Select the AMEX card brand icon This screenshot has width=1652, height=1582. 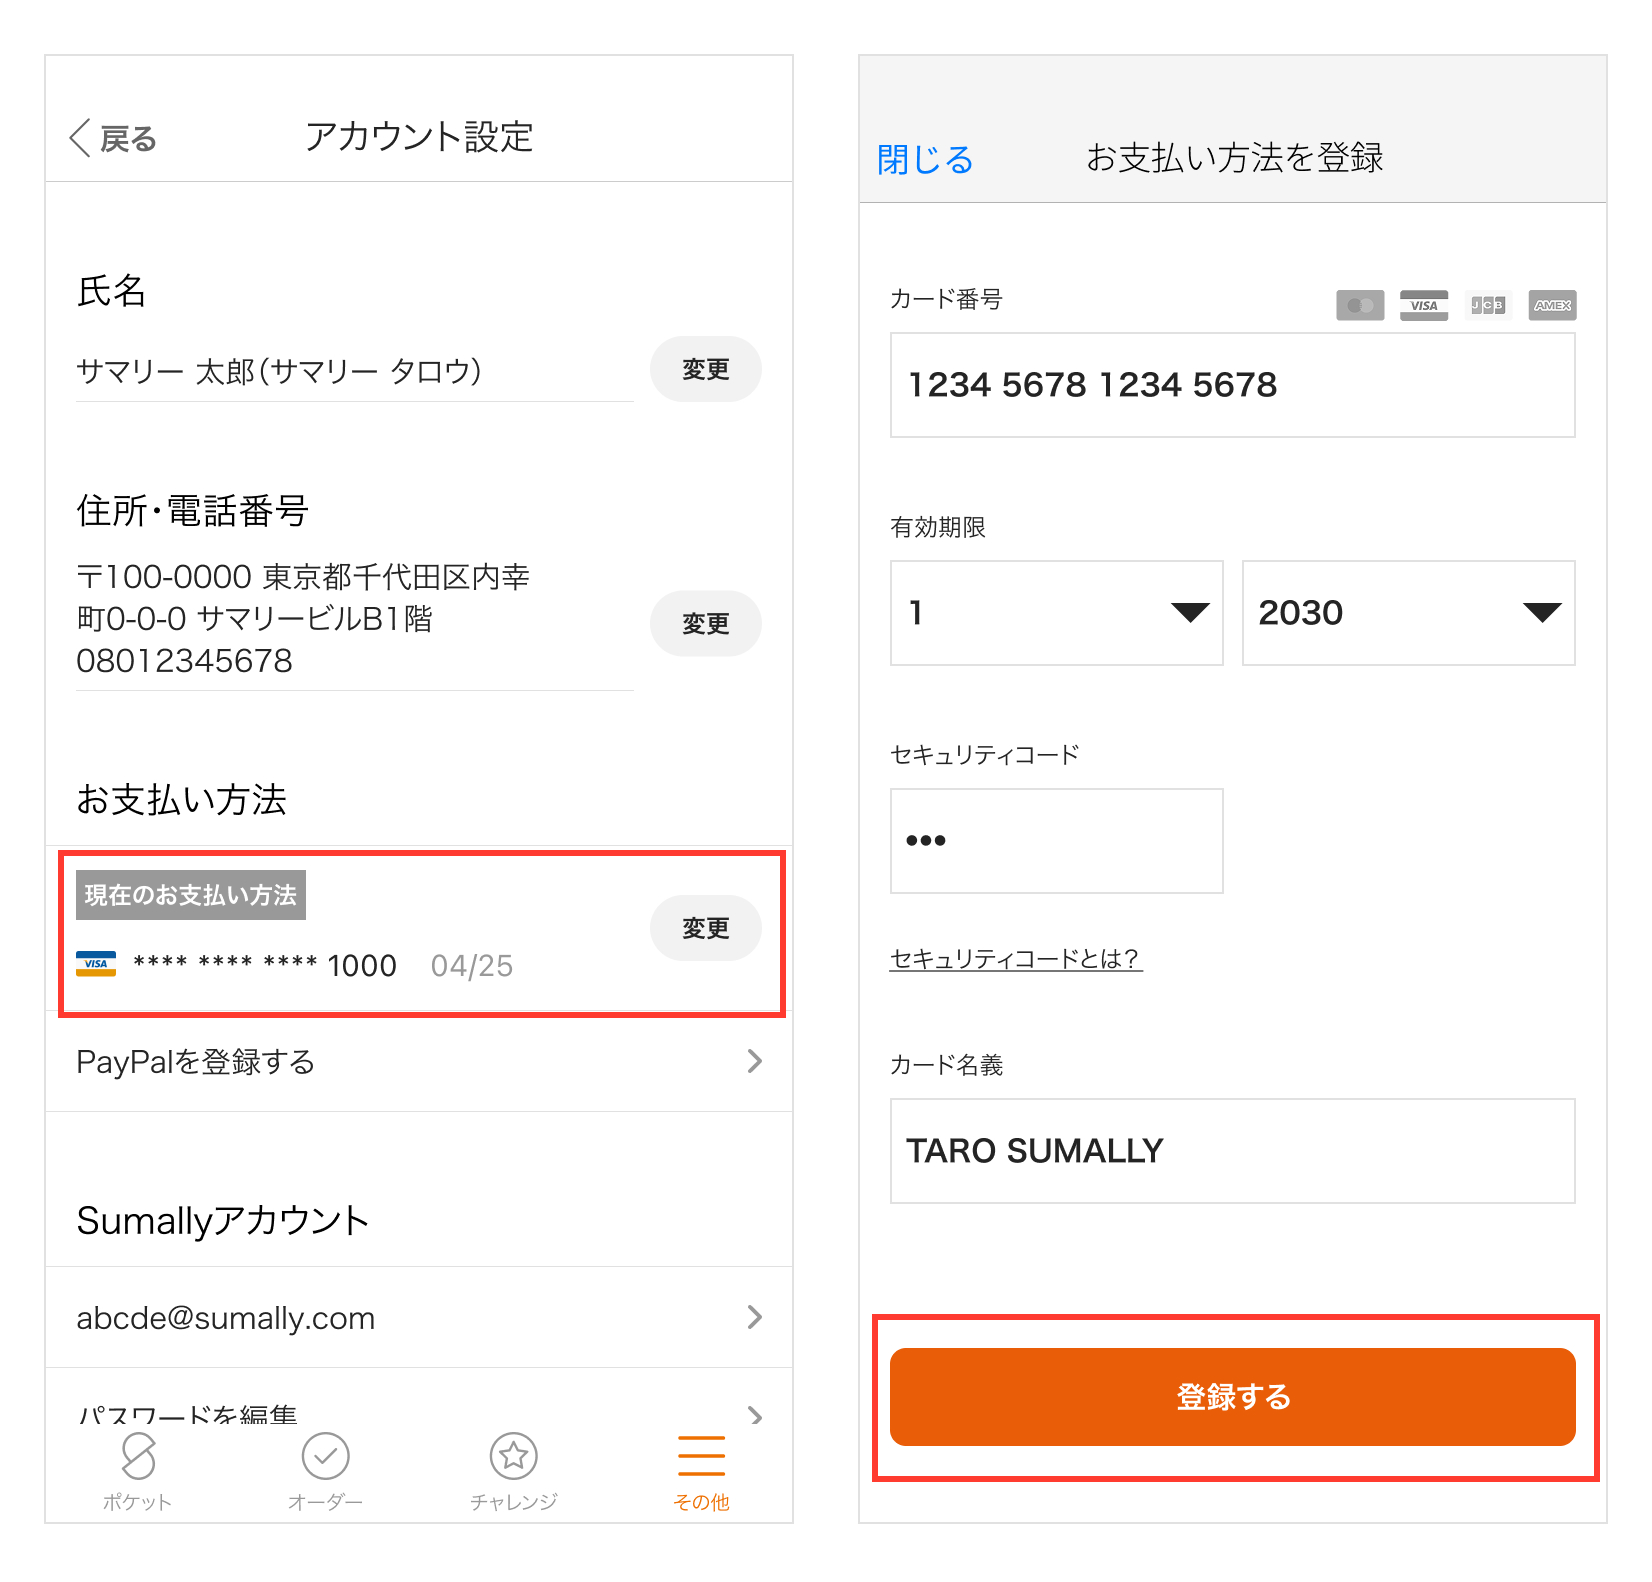(x=1551, y=305)
